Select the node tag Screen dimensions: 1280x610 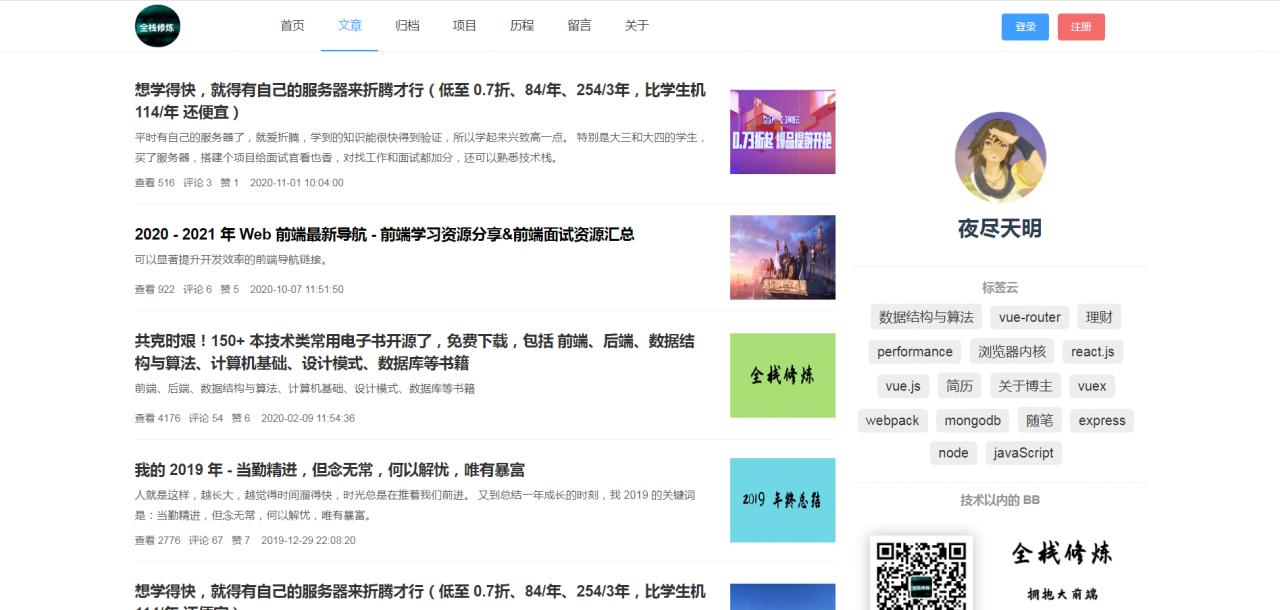(953, 453)
